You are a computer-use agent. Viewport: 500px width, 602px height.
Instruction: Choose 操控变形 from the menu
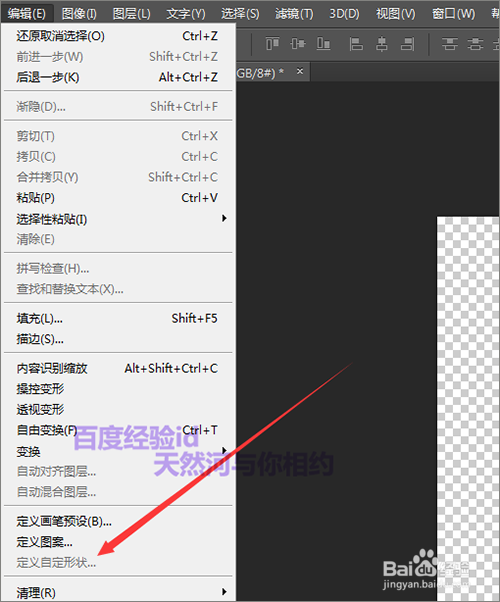(x=118, y=389)
